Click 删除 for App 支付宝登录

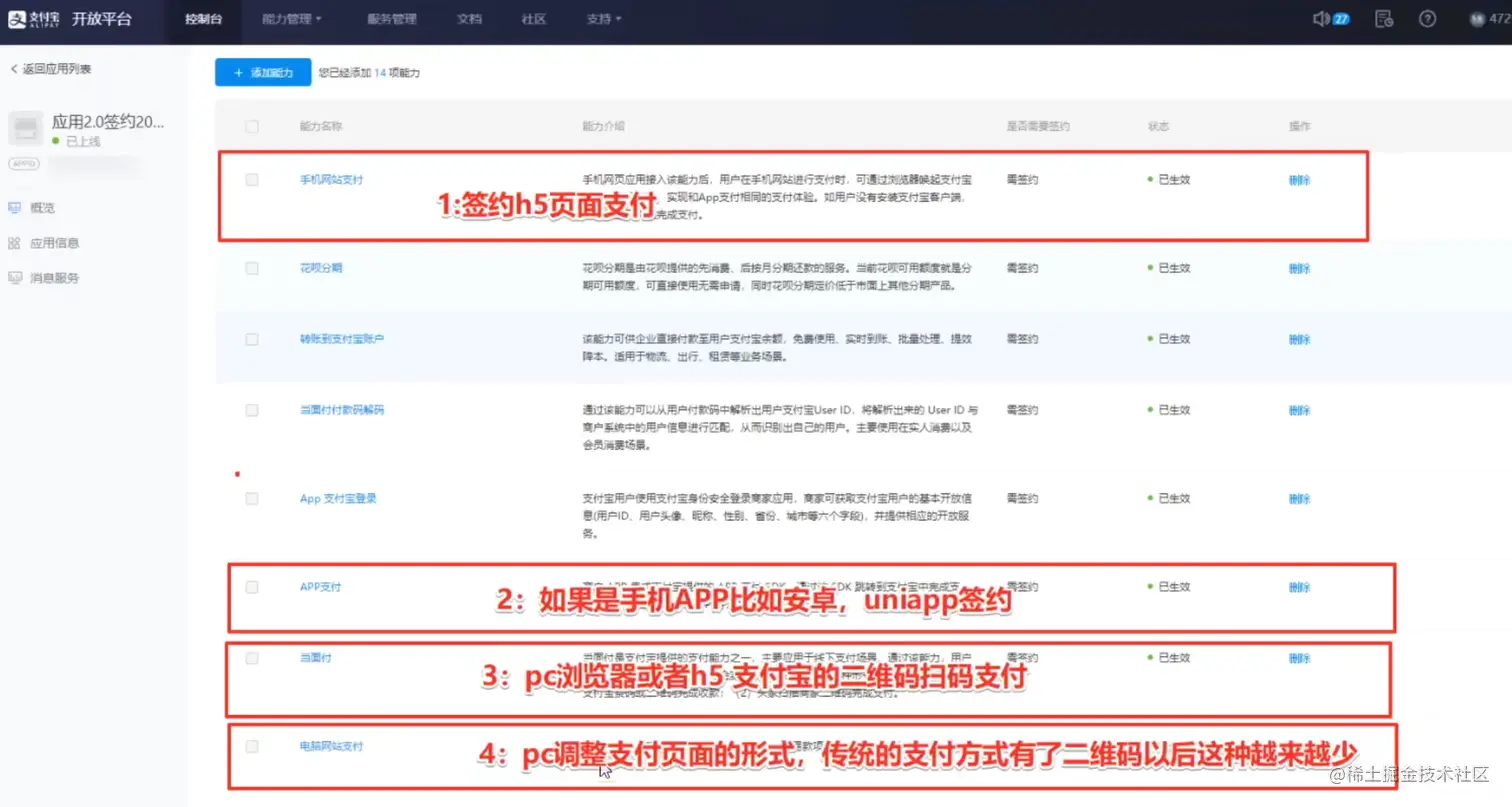pos(1299,498)
